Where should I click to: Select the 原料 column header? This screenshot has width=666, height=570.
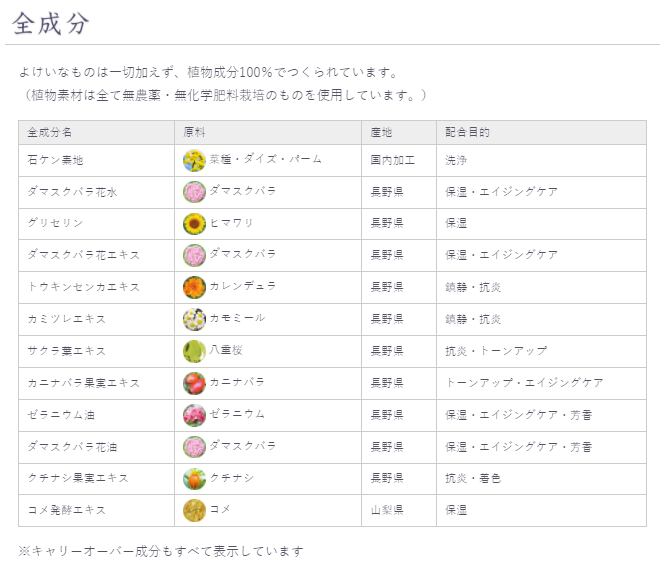[x=194, y=132]
